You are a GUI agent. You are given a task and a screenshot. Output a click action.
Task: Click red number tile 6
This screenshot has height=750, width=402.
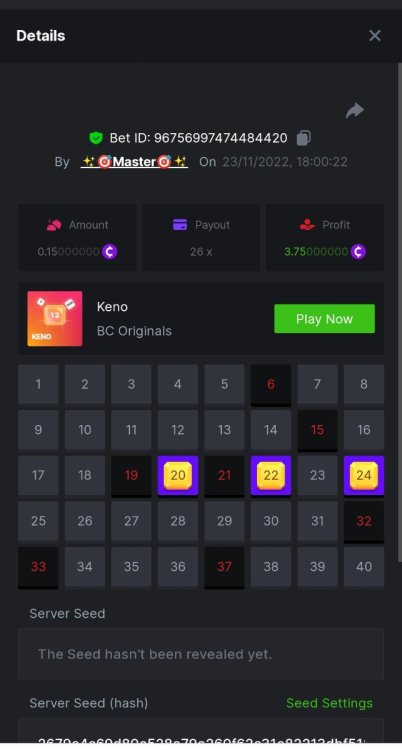pyautogui.click(x=271, y=385)
